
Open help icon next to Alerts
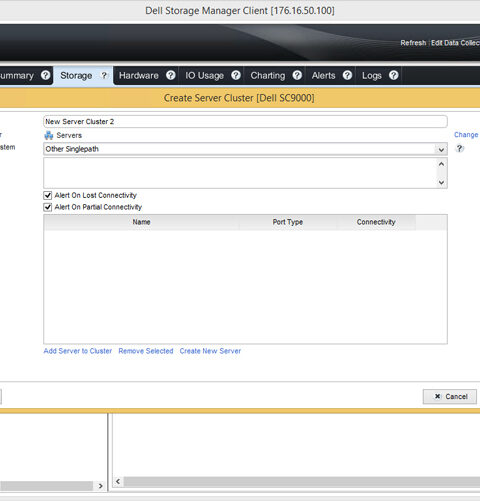point(347,75)
